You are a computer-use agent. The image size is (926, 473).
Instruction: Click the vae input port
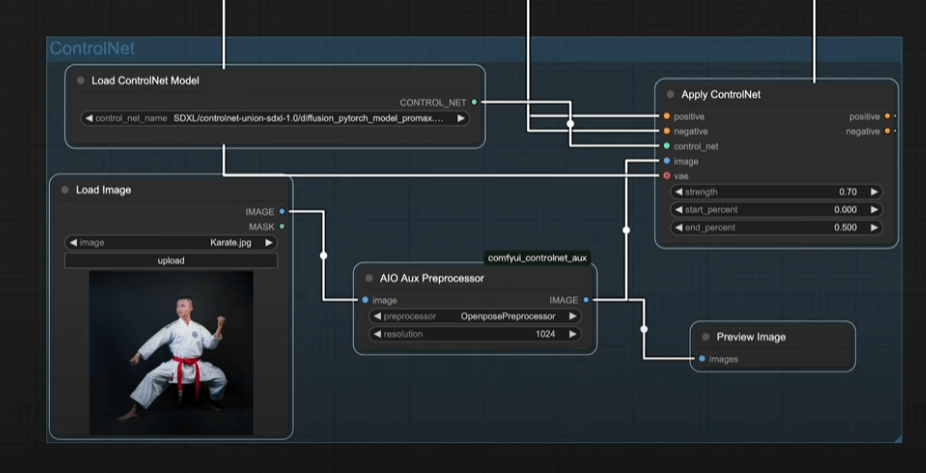coord(666,176)
